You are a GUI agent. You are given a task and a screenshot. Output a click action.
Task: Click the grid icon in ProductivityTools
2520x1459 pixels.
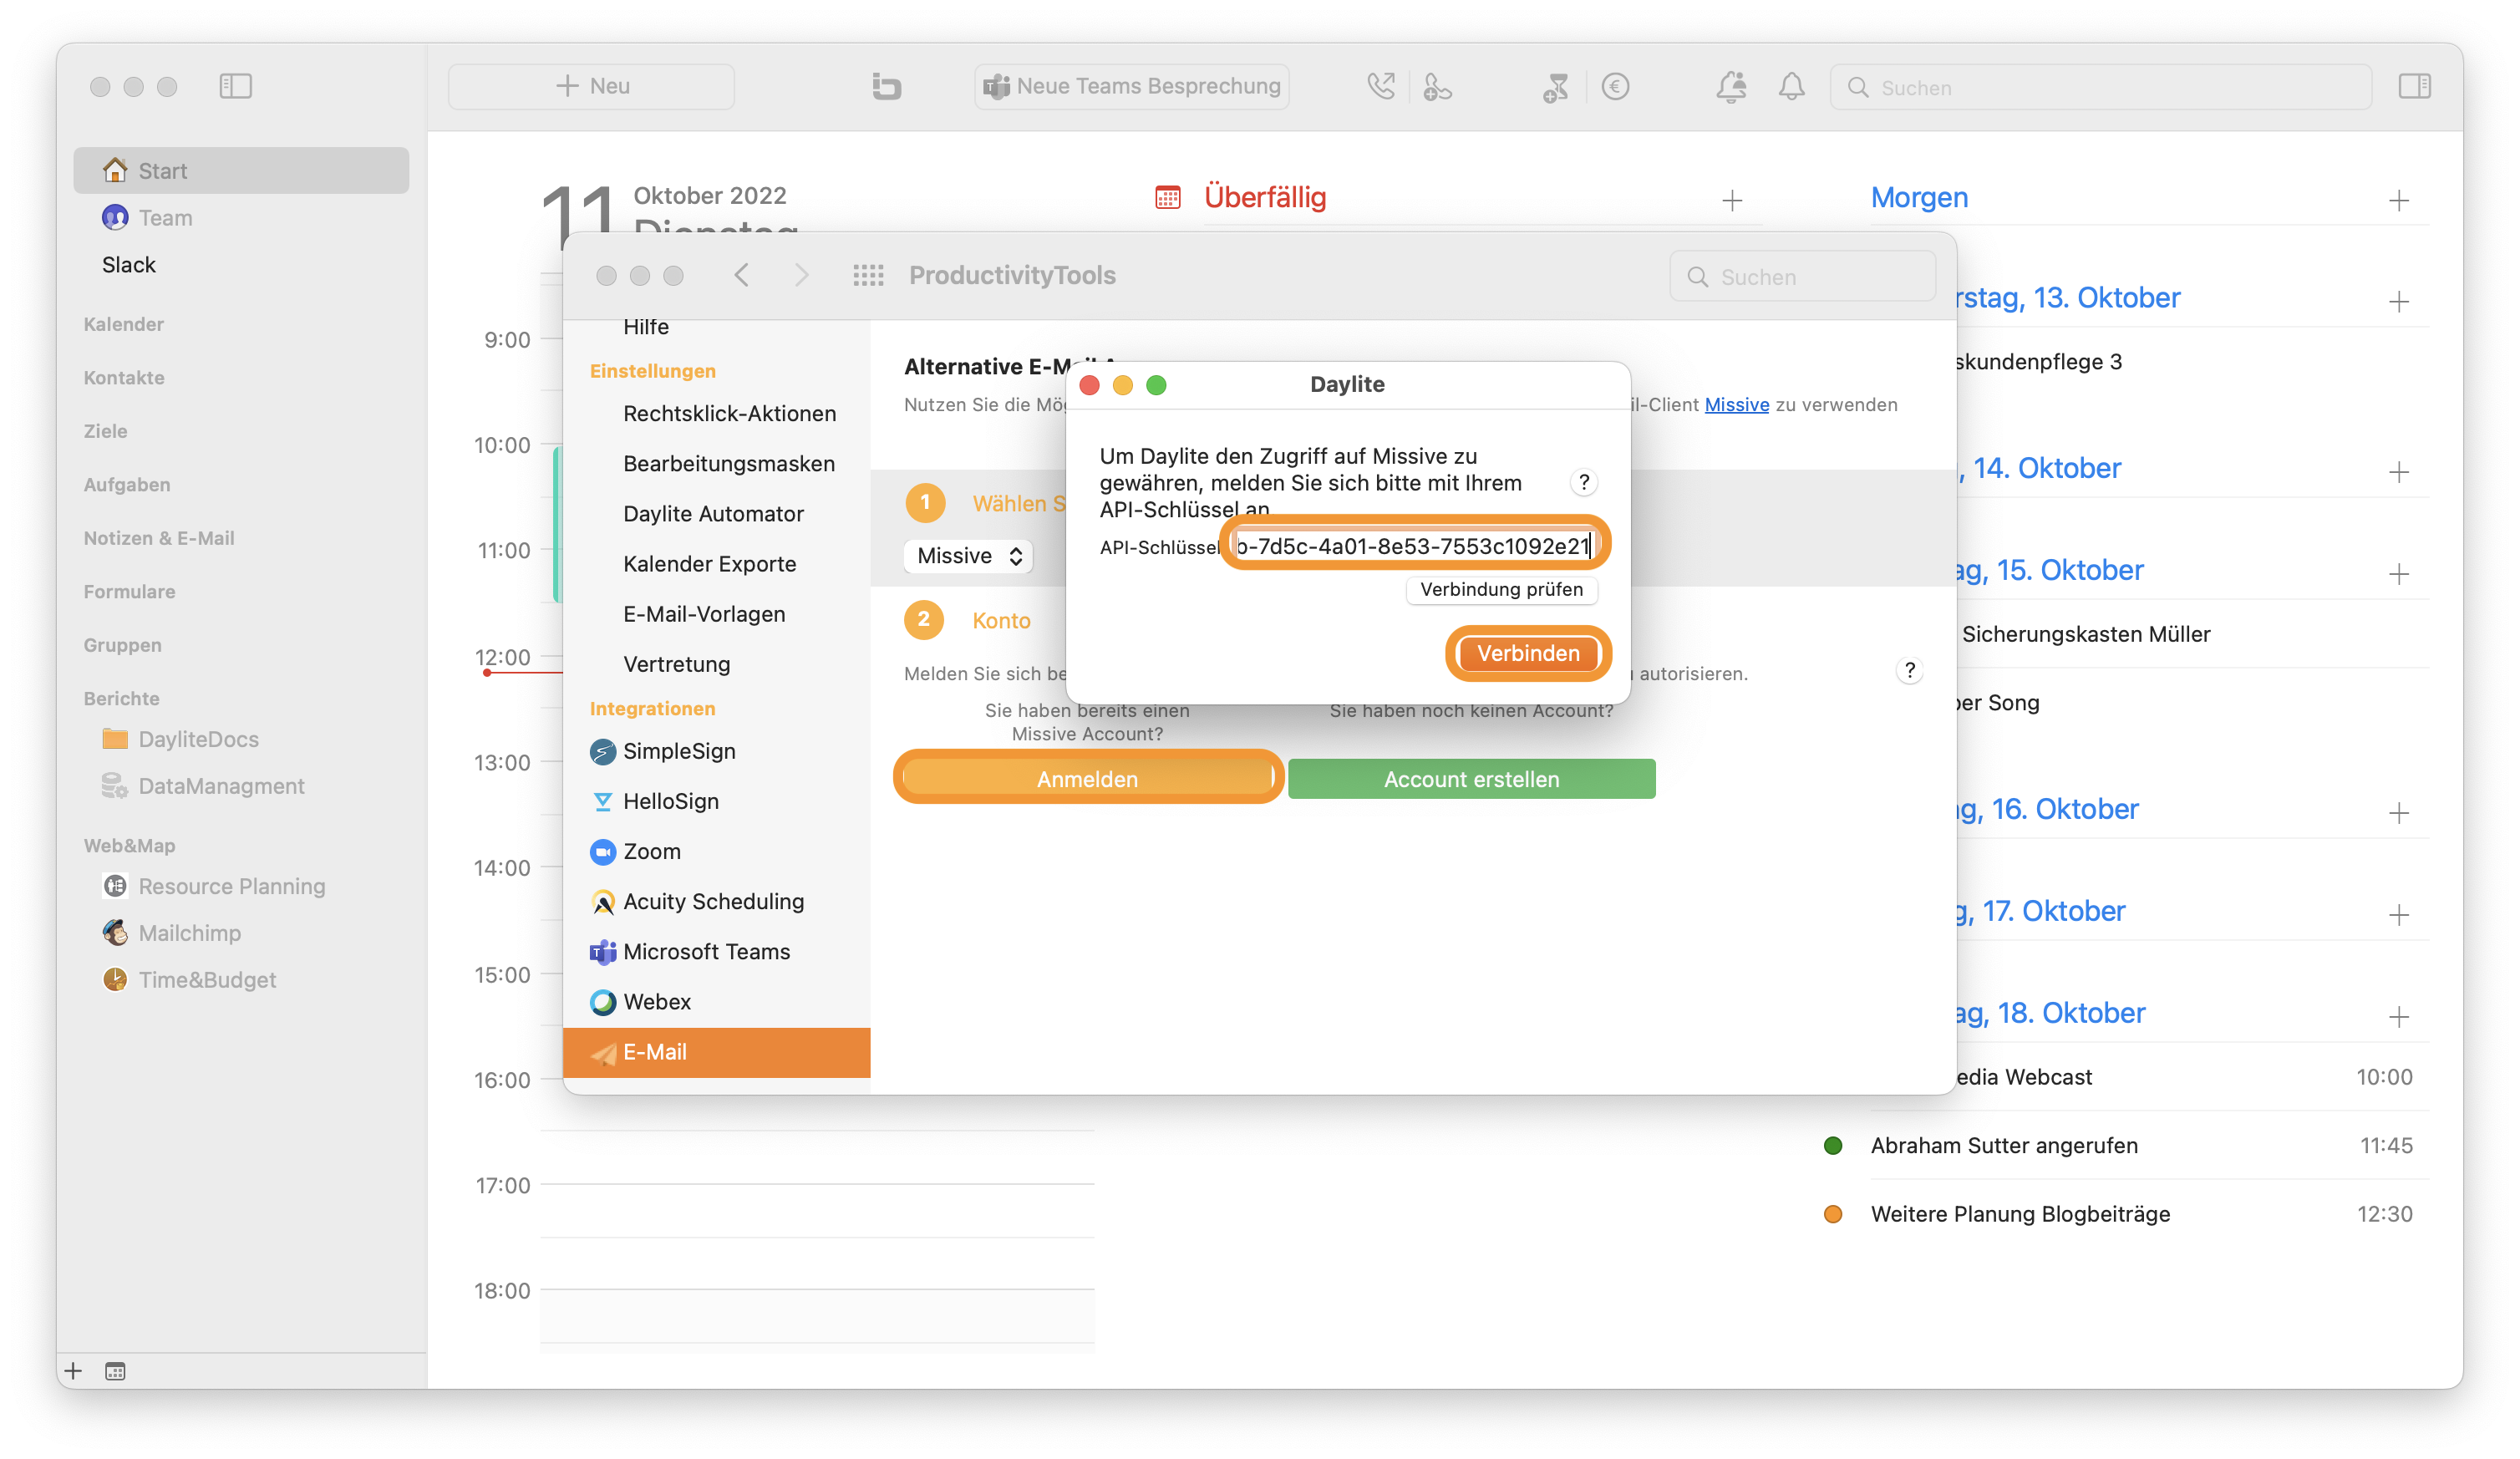[868, 275]
